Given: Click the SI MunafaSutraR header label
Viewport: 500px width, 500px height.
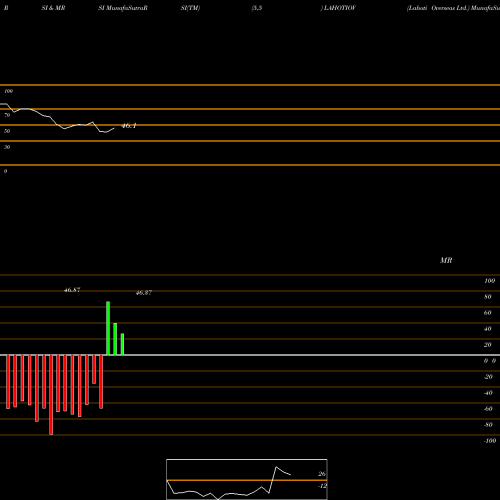Looking at the screenshot, I should tap(123, 8).
